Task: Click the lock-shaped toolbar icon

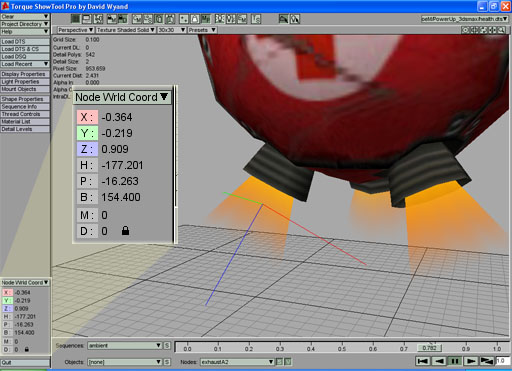Action: (x=195, y=19)
